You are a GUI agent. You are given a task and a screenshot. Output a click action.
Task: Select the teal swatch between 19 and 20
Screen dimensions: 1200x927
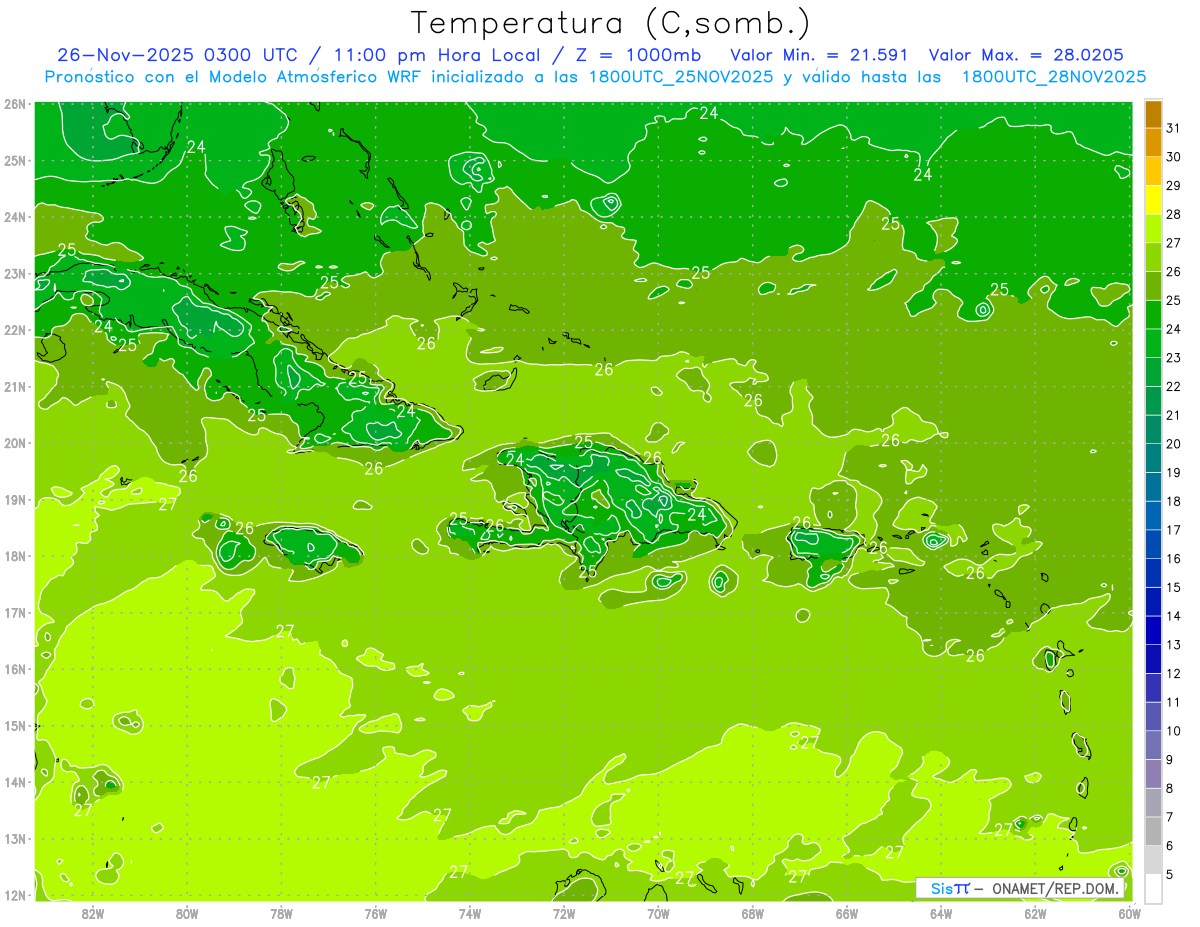coord(1153,459)
